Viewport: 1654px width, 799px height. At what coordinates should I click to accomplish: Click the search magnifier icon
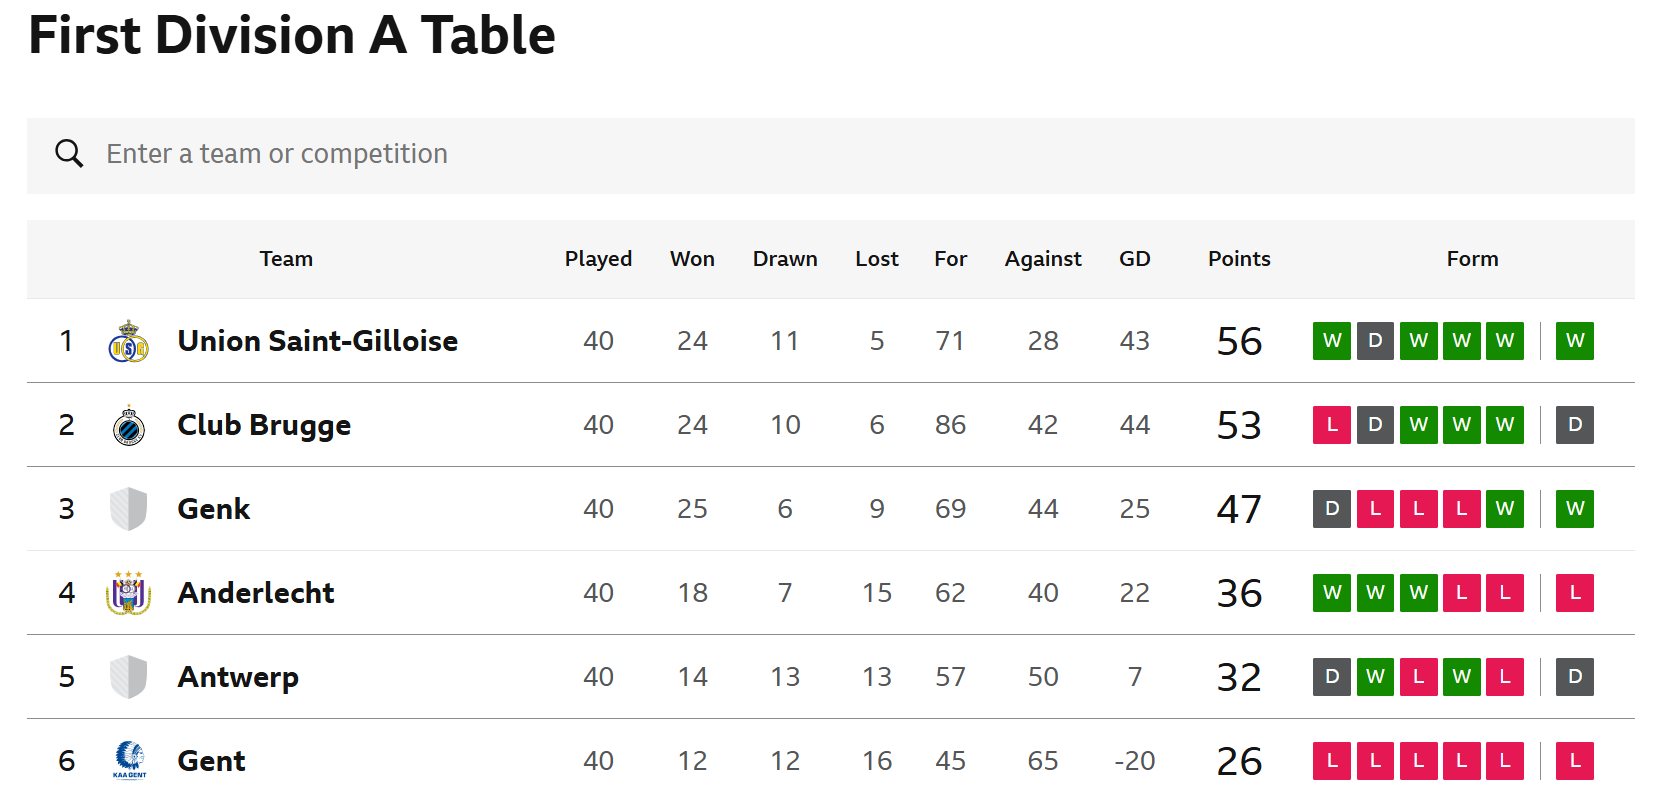69,154
